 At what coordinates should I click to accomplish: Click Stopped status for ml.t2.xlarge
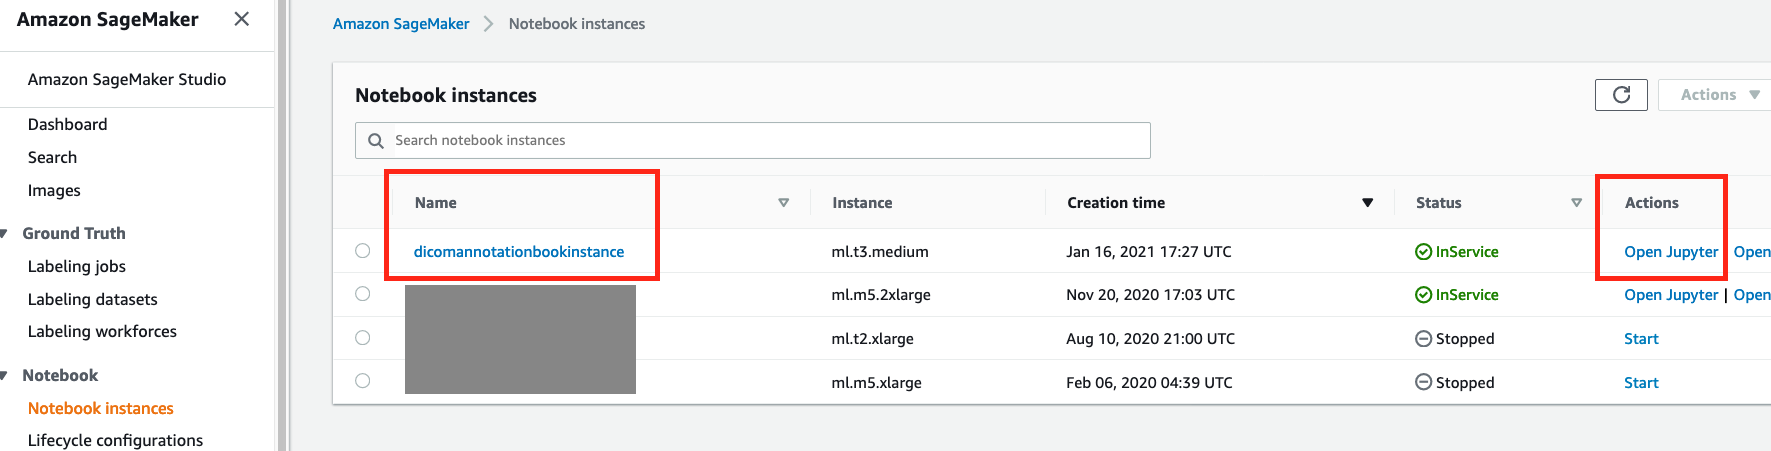point(1455,339)
